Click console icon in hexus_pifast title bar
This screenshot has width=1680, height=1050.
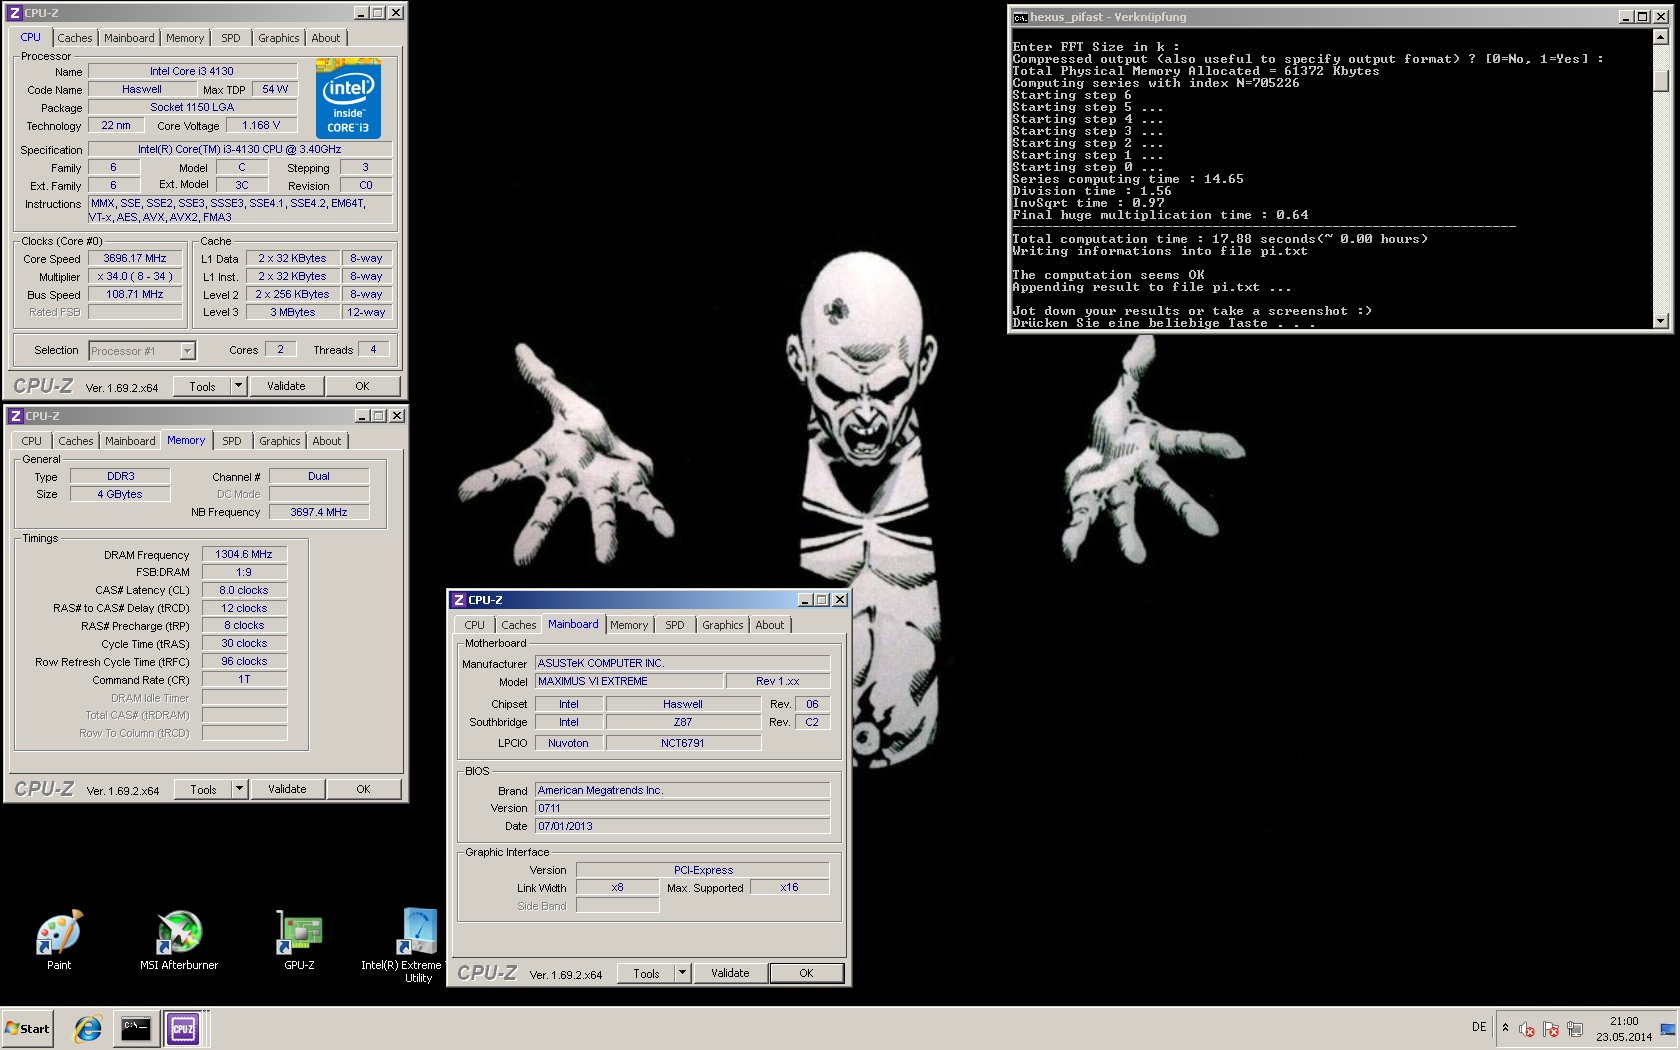1020,17
